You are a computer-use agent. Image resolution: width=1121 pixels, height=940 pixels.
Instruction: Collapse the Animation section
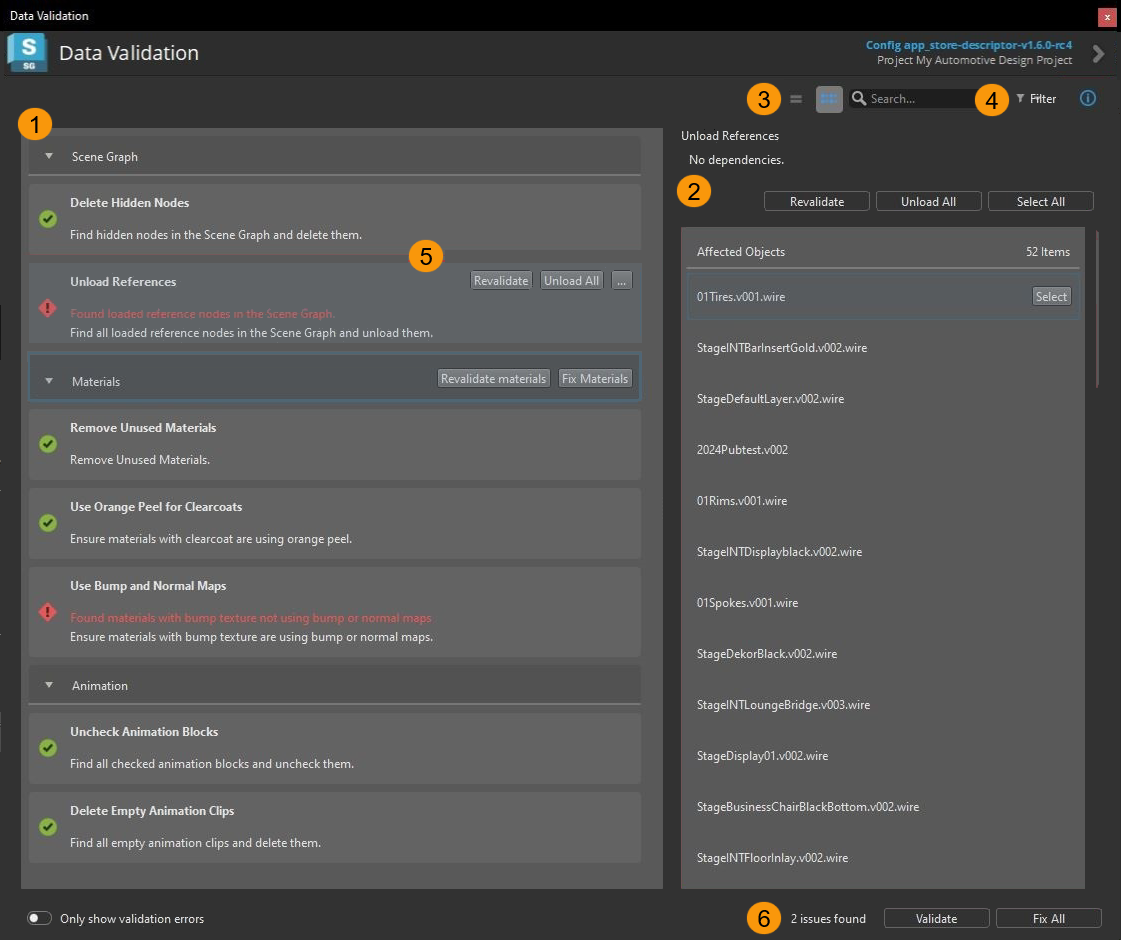click(x=49, y=685)
